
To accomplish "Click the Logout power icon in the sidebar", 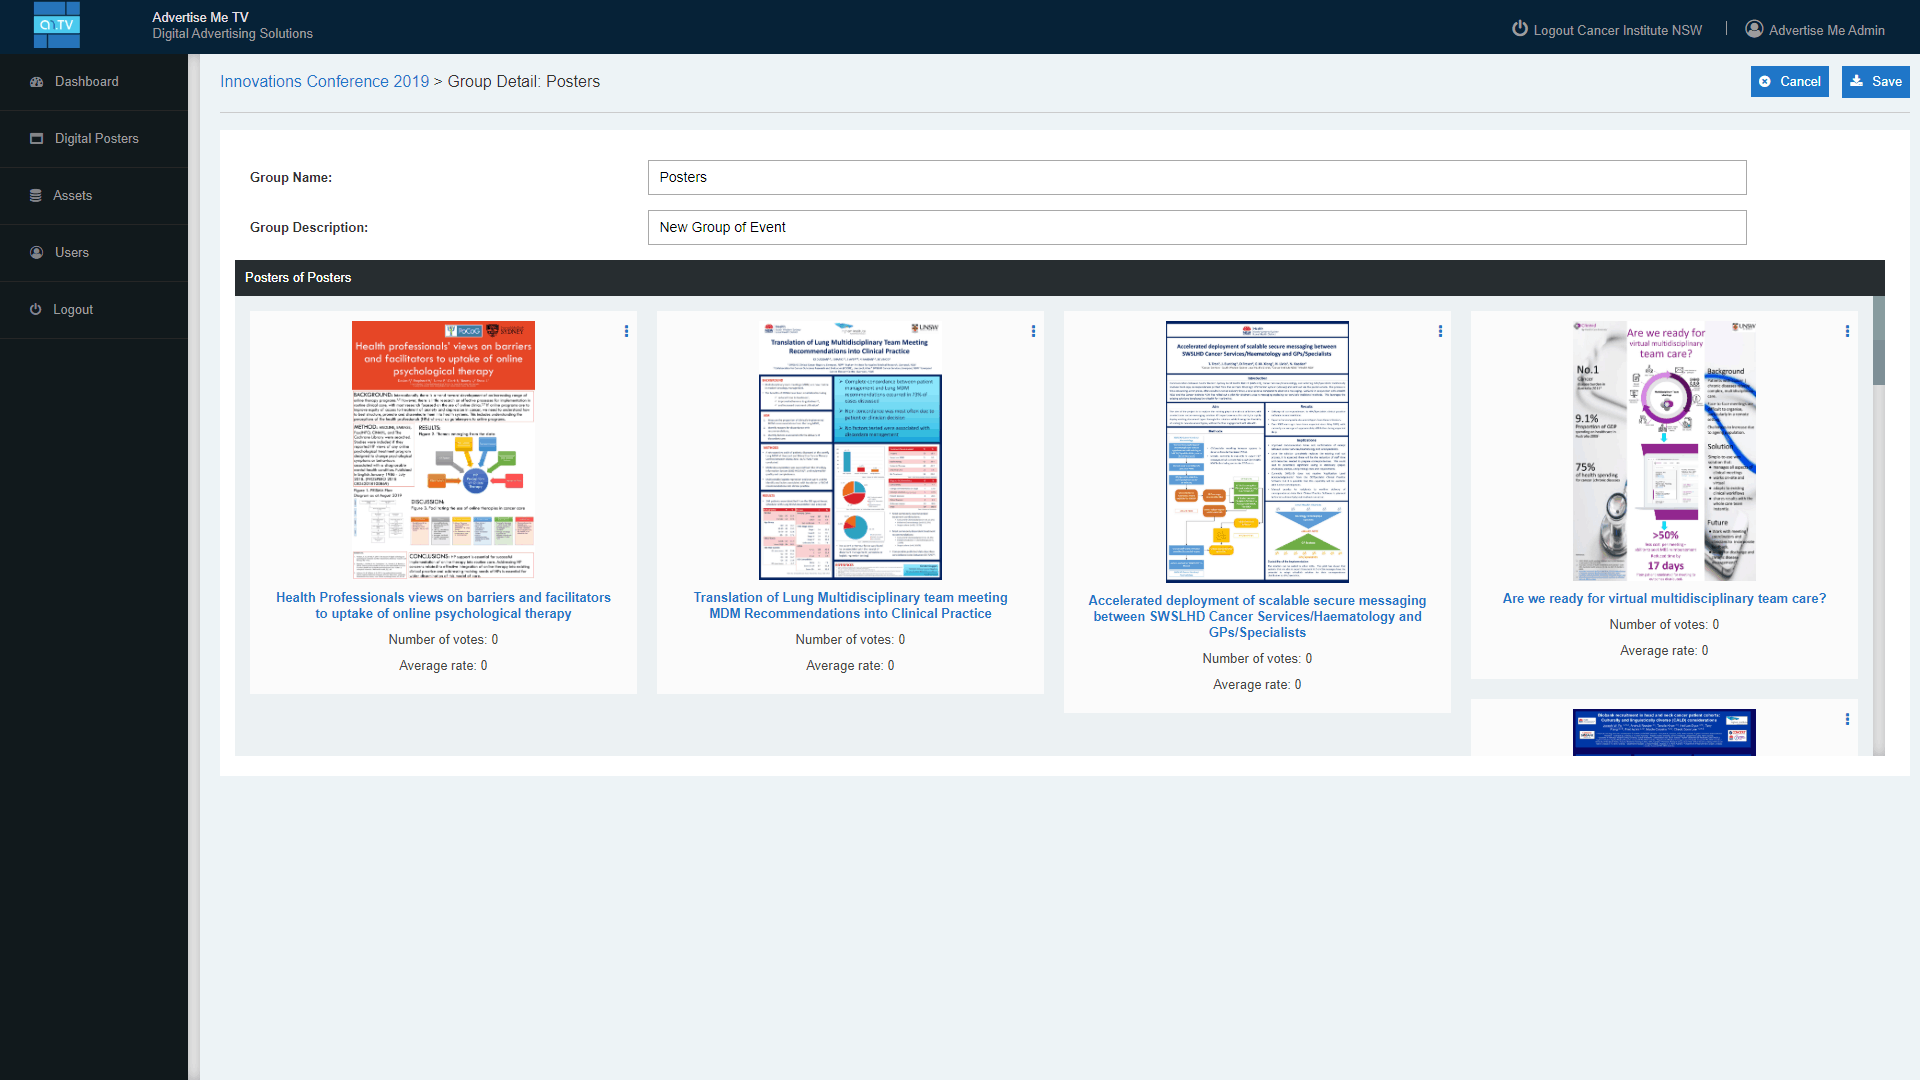I will pyautogui.click(x=36, y=309).
